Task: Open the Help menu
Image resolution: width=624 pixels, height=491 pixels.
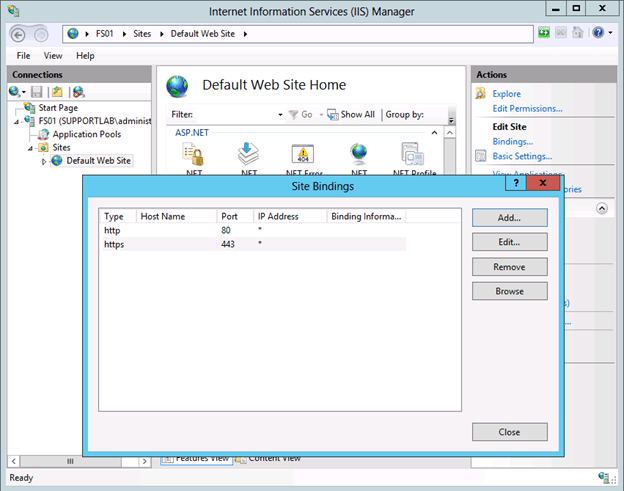Action: pyautogui.click(x=85, y=56)
